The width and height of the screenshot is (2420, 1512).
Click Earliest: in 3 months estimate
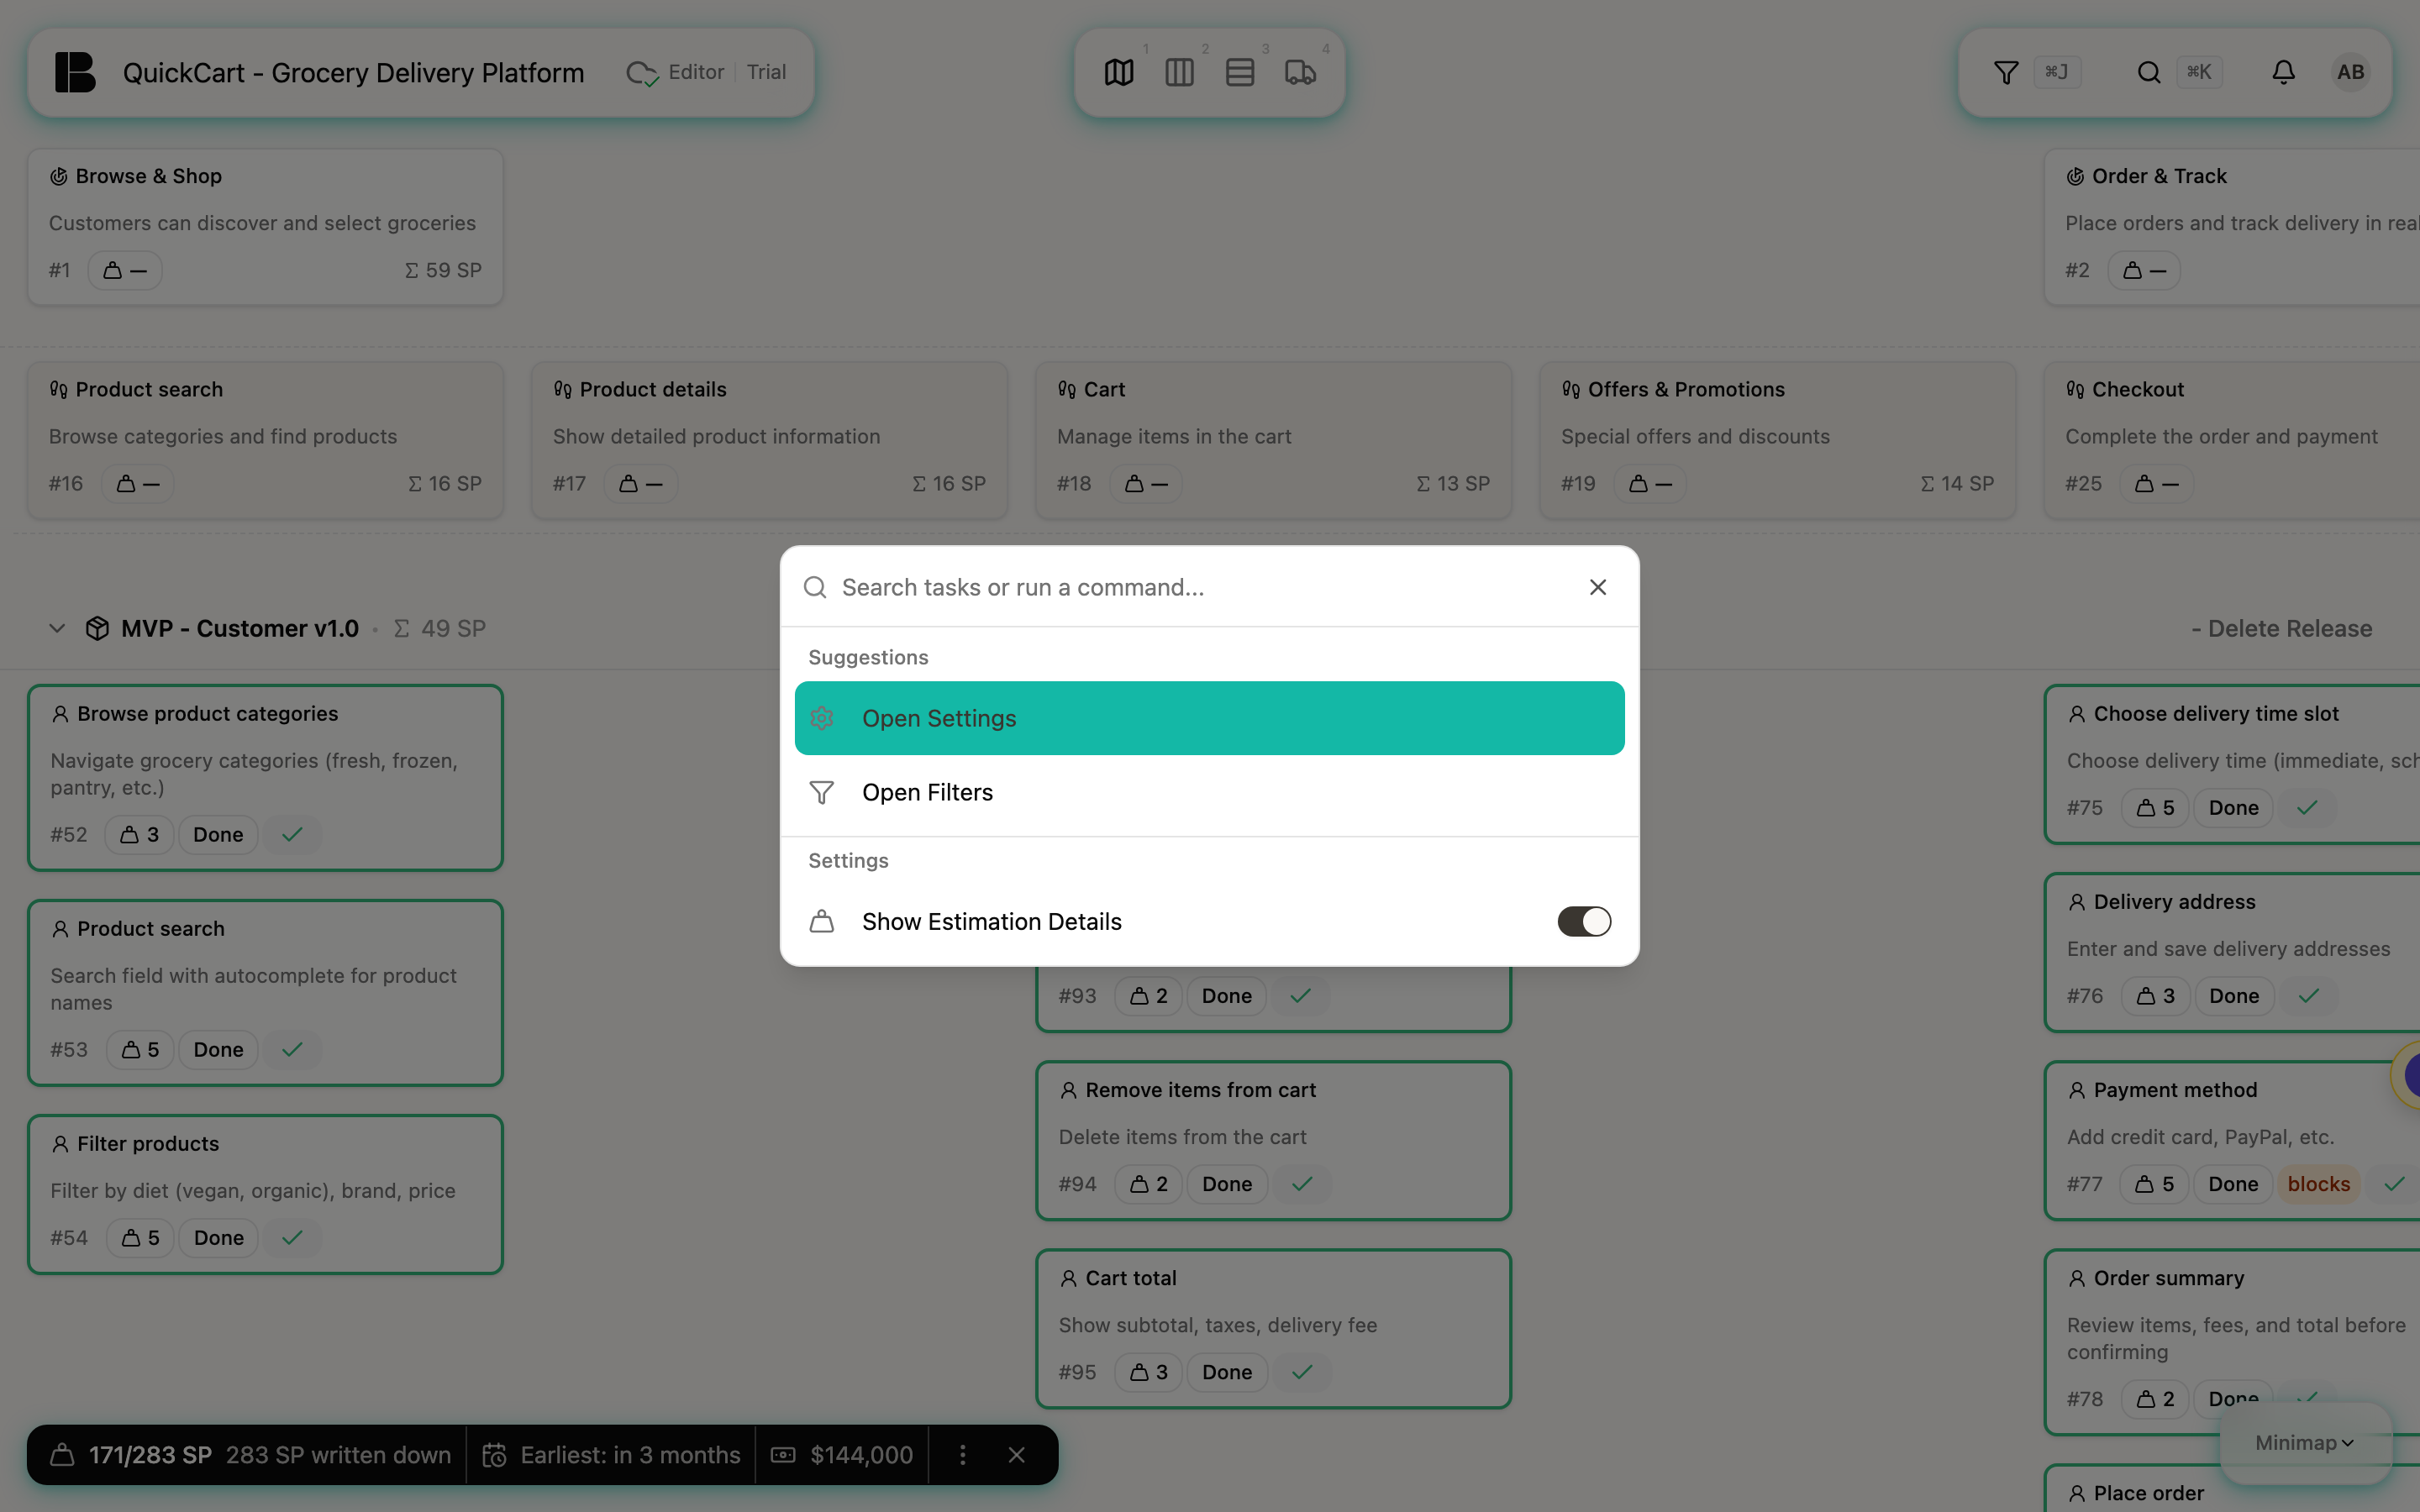pyautogui.click(x=611, y=1455)
